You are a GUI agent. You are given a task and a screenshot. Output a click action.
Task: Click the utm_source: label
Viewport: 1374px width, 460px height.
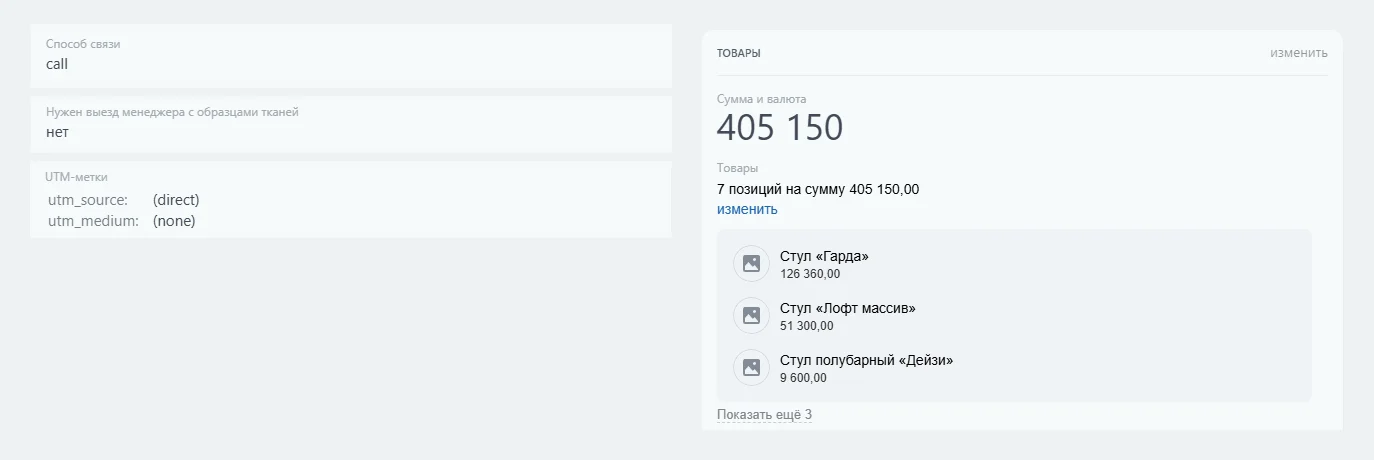[88, 200]
